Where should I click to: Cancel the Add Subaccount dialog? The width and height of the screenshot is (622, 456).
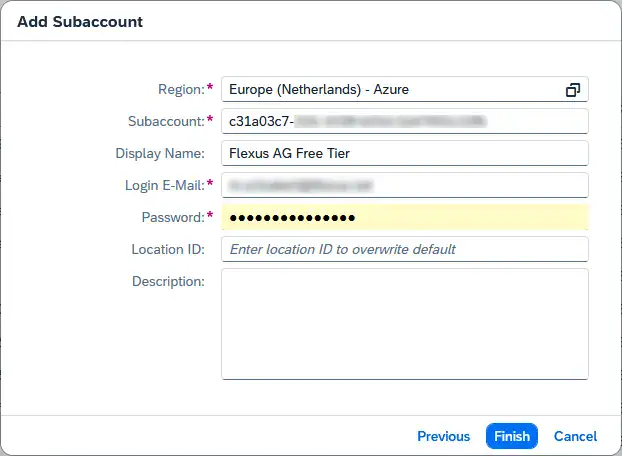(575, 436)
